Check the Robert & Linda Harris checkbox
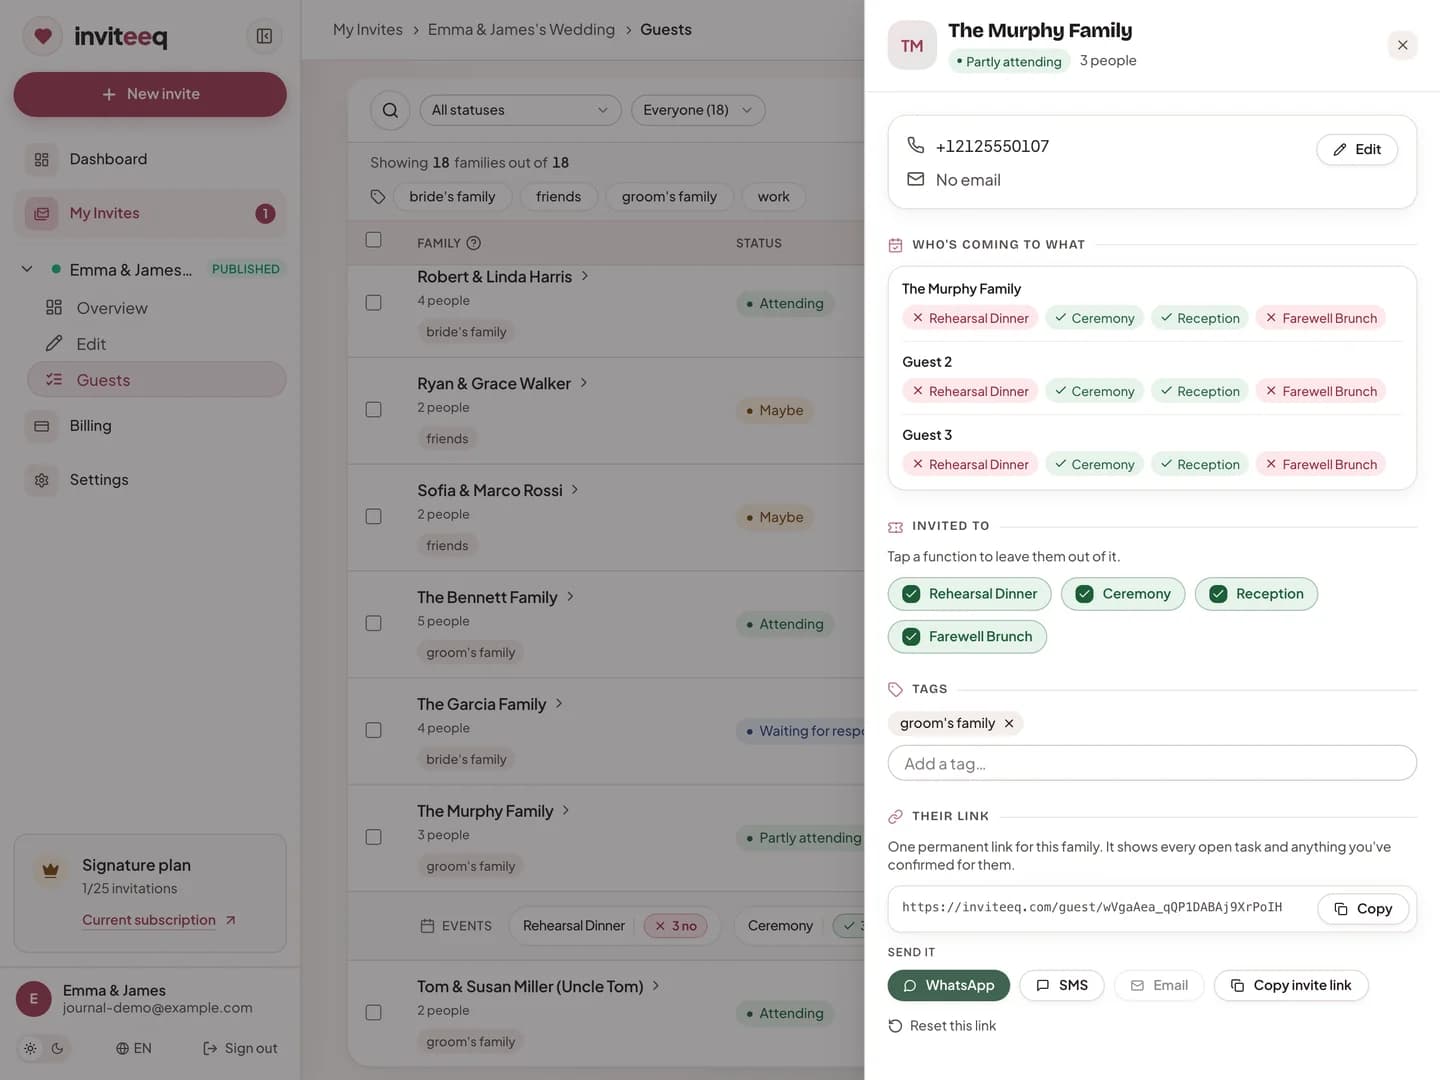The image size is (1440, 1080). pyautogui.click(x=373, y=302)
